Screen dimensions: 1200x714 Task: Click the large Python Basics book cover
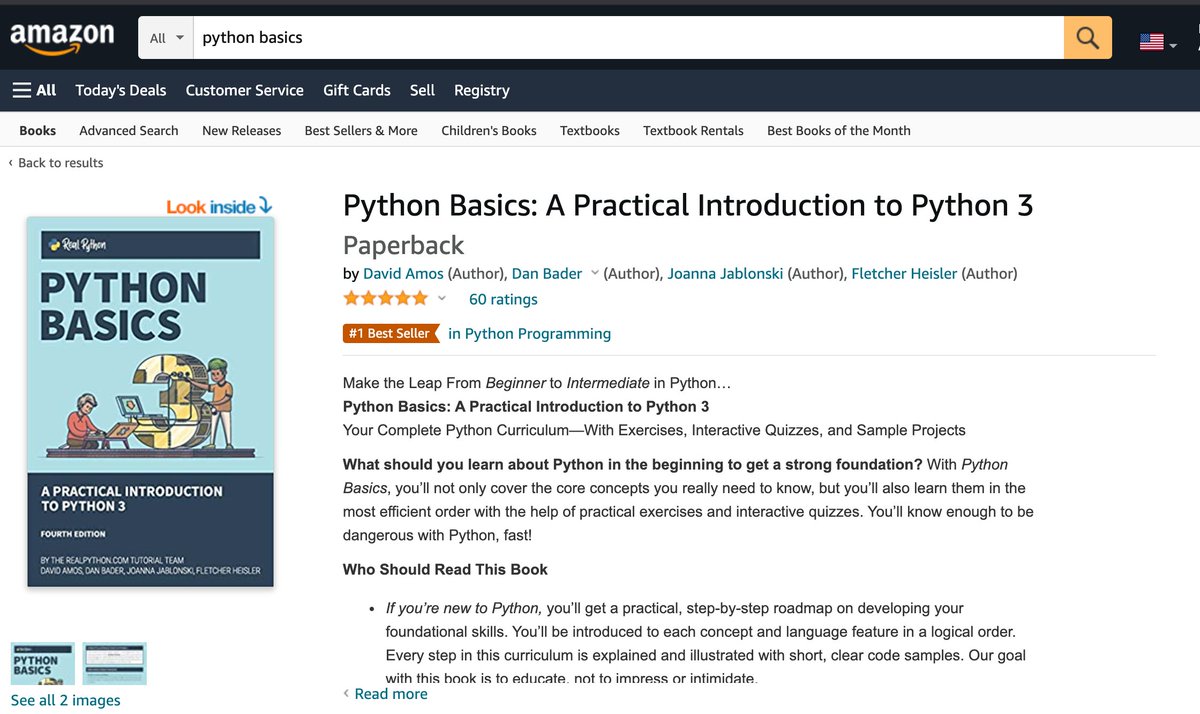pyautogui.click(x=150, y=402)
